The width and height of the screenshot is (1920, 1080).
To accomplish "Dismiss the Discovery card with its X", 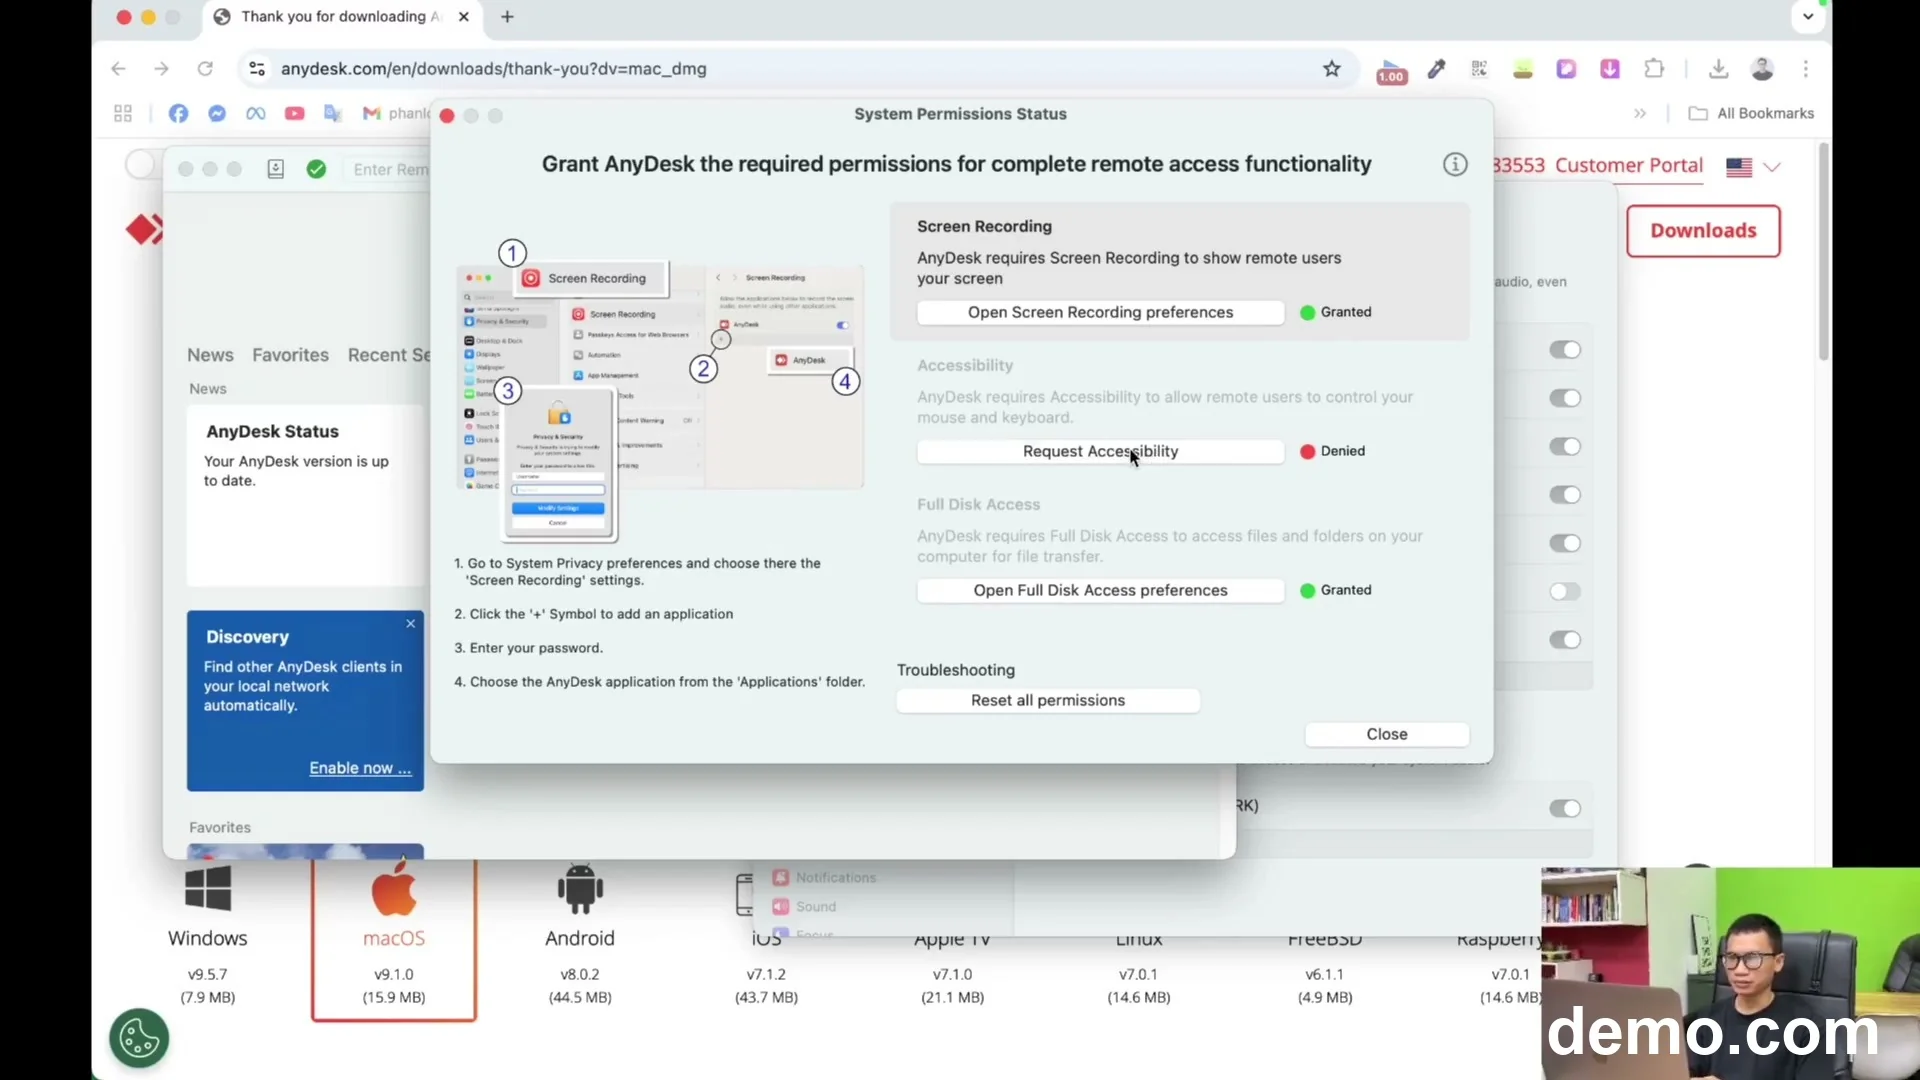I will coord(410,623).
